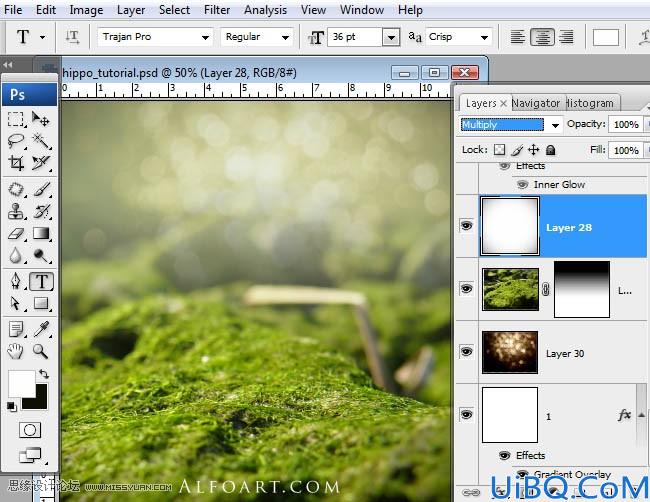The height and width of the screenshot is (502, 650).
Task: Select the Hand tool
Action: 16,352
